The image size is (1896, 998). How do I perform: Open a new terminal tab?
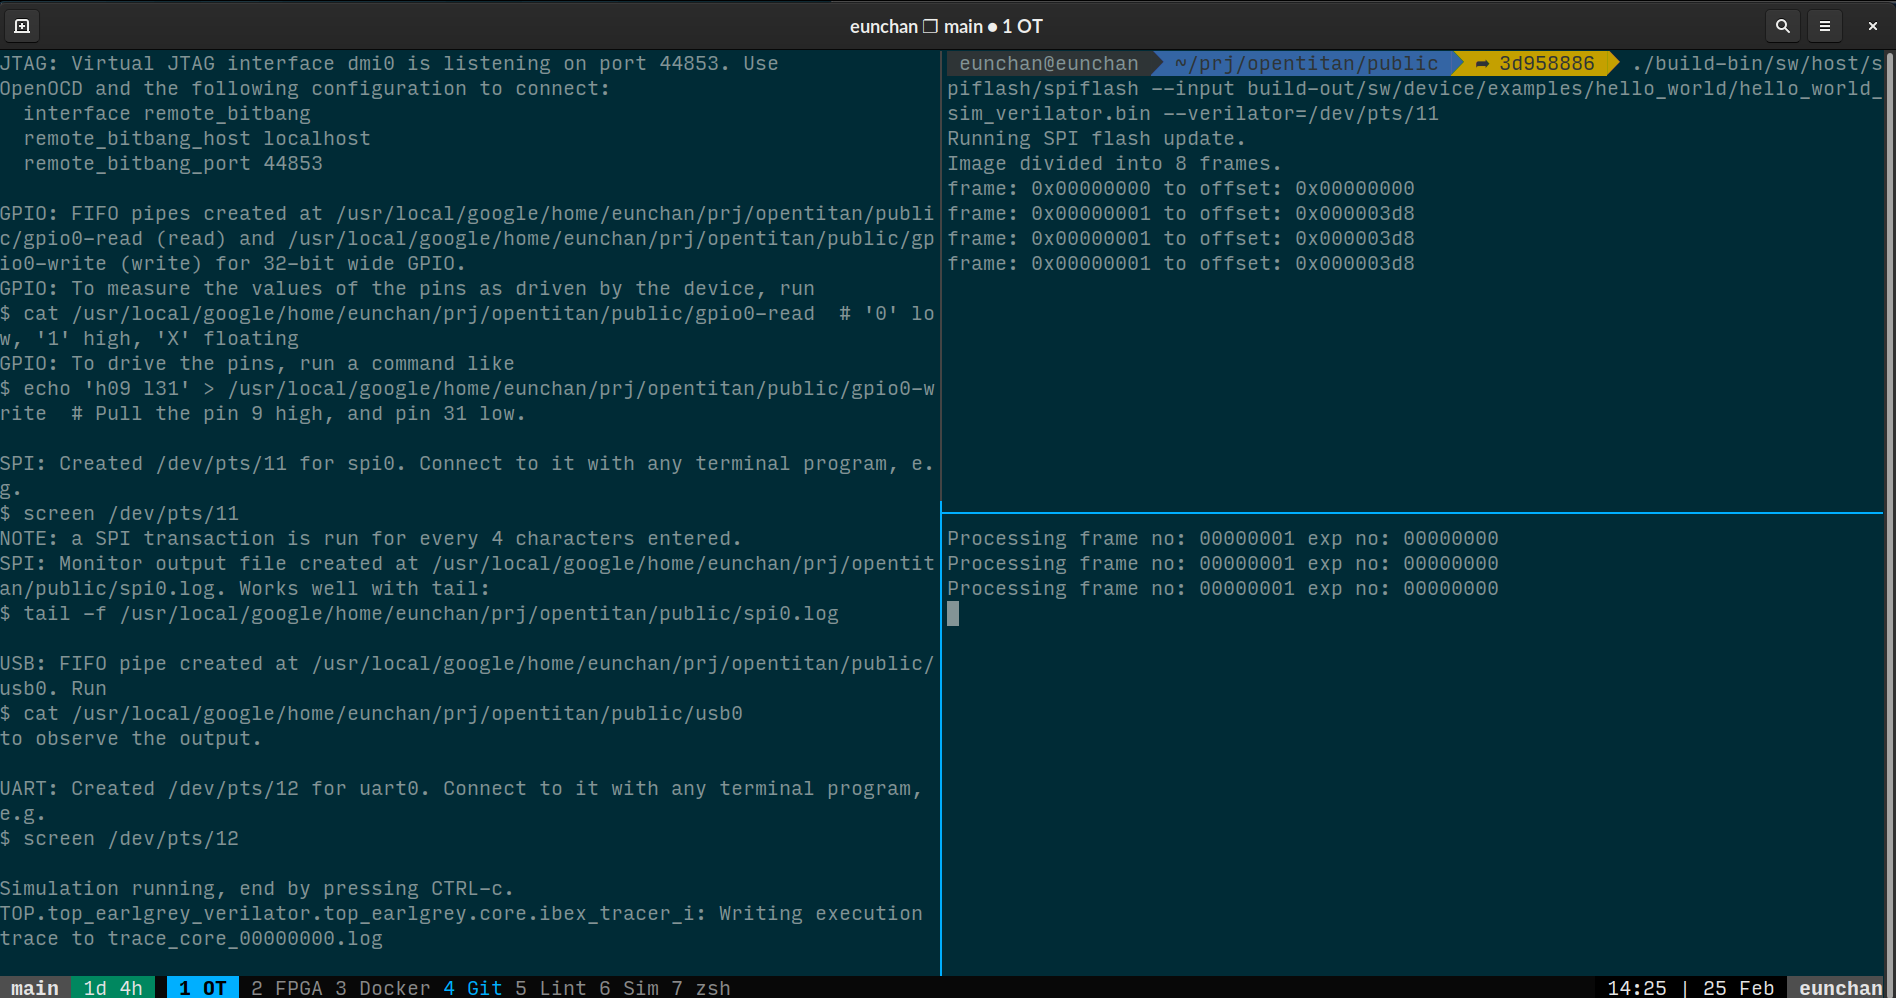(x=21, y=26)
